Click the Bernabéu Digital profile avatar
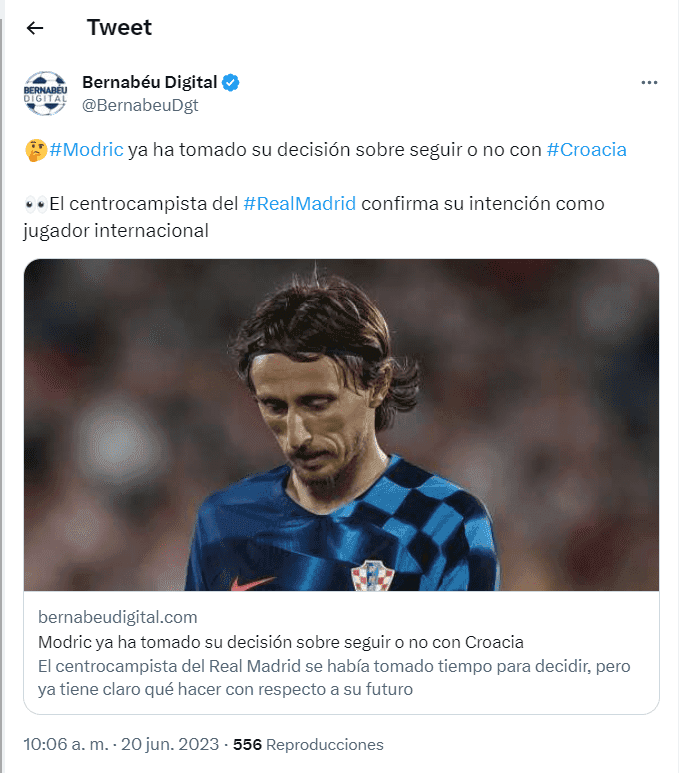Image resolution: width=686 pixels, height=773 pixels. click(x=45, y=93)
